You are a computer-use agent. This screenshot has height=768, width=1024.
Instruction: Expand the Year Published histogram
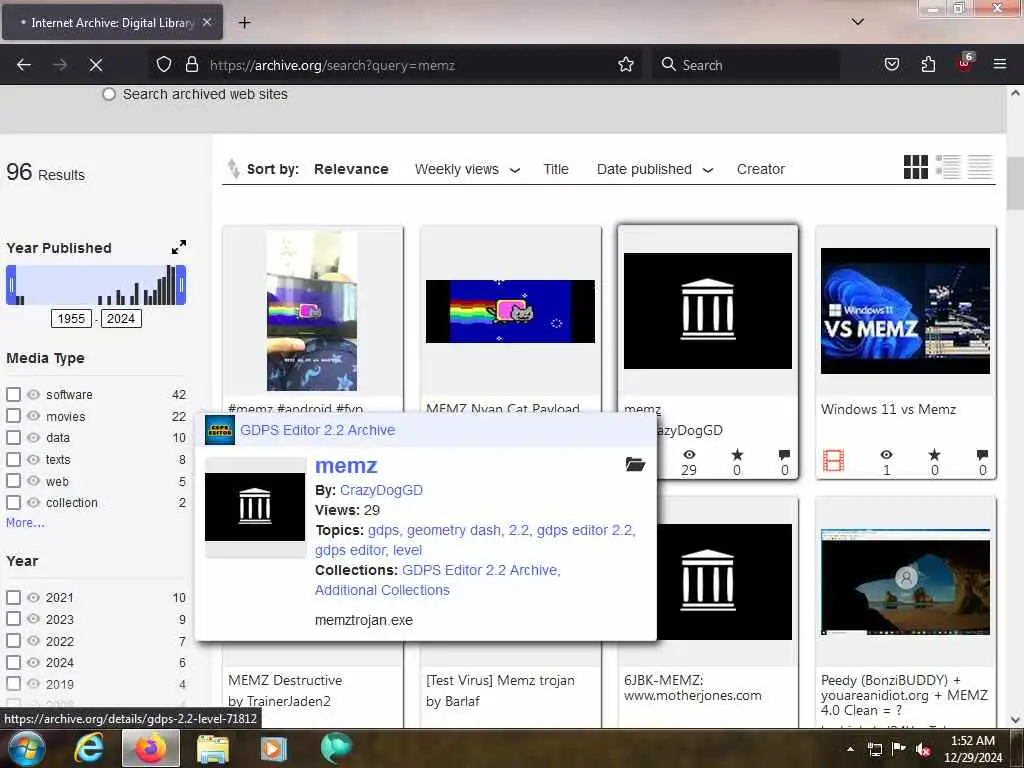(x=178, y=247)
